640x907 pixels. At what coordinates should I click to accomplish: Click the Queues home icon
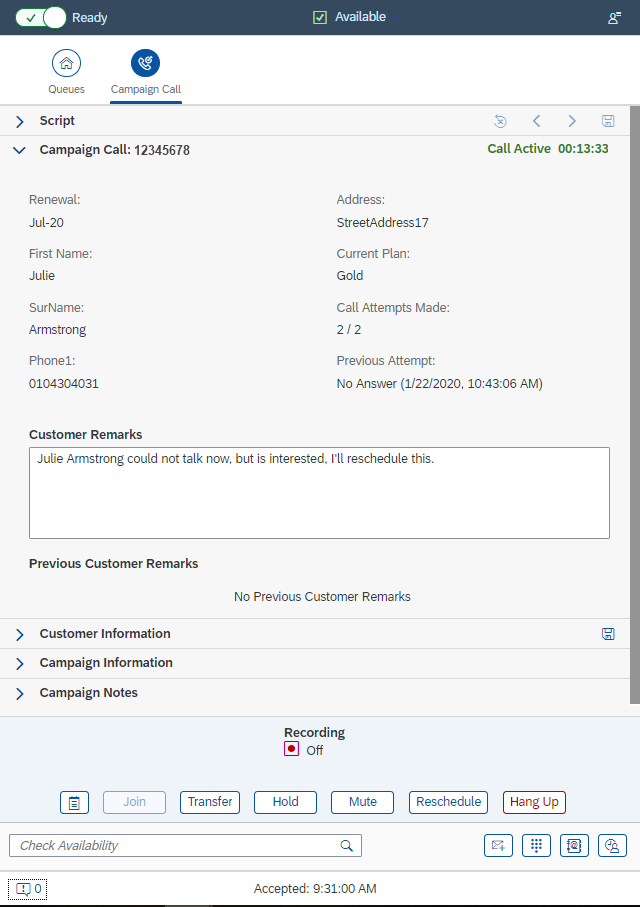coord(66,63)
